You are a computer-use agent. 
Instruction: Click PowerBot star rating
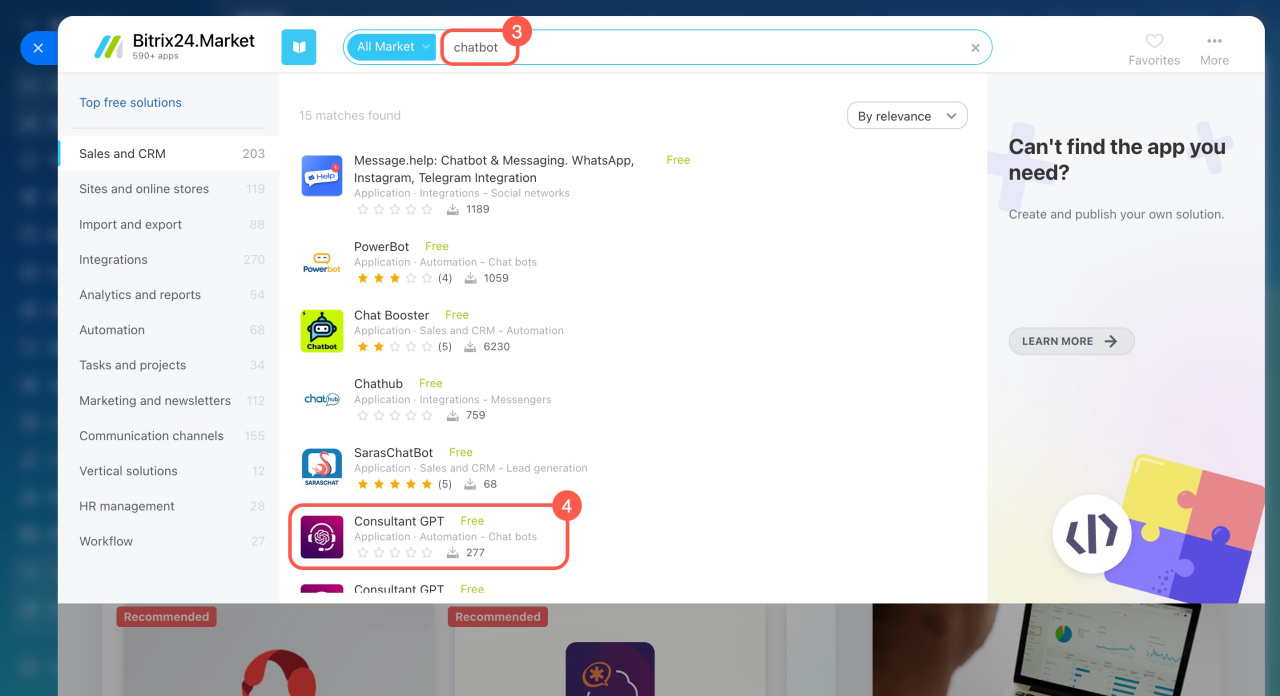tap(395, 278)
